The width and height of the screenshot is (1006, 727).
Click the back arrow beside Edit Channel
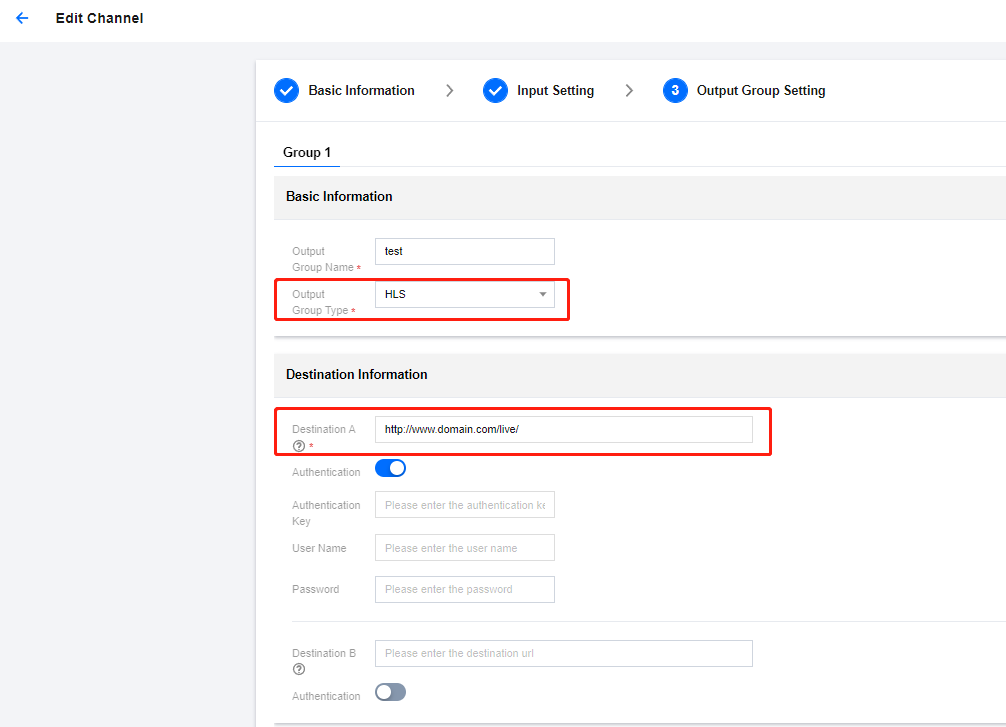22,18
